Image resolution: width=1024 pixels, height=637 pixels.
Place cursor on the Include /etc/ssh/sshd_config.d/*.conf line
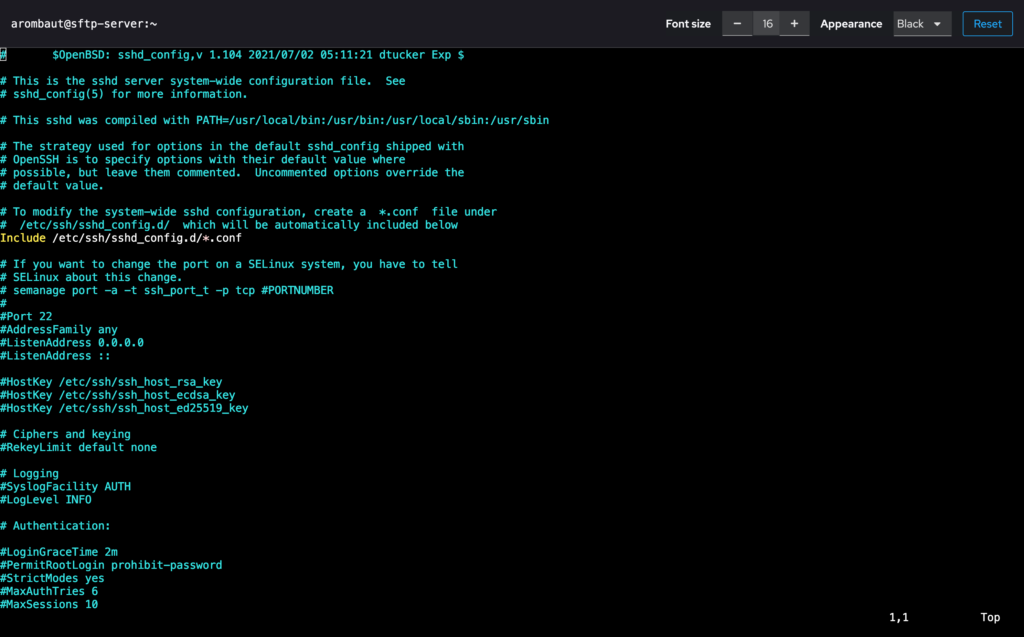120,238
